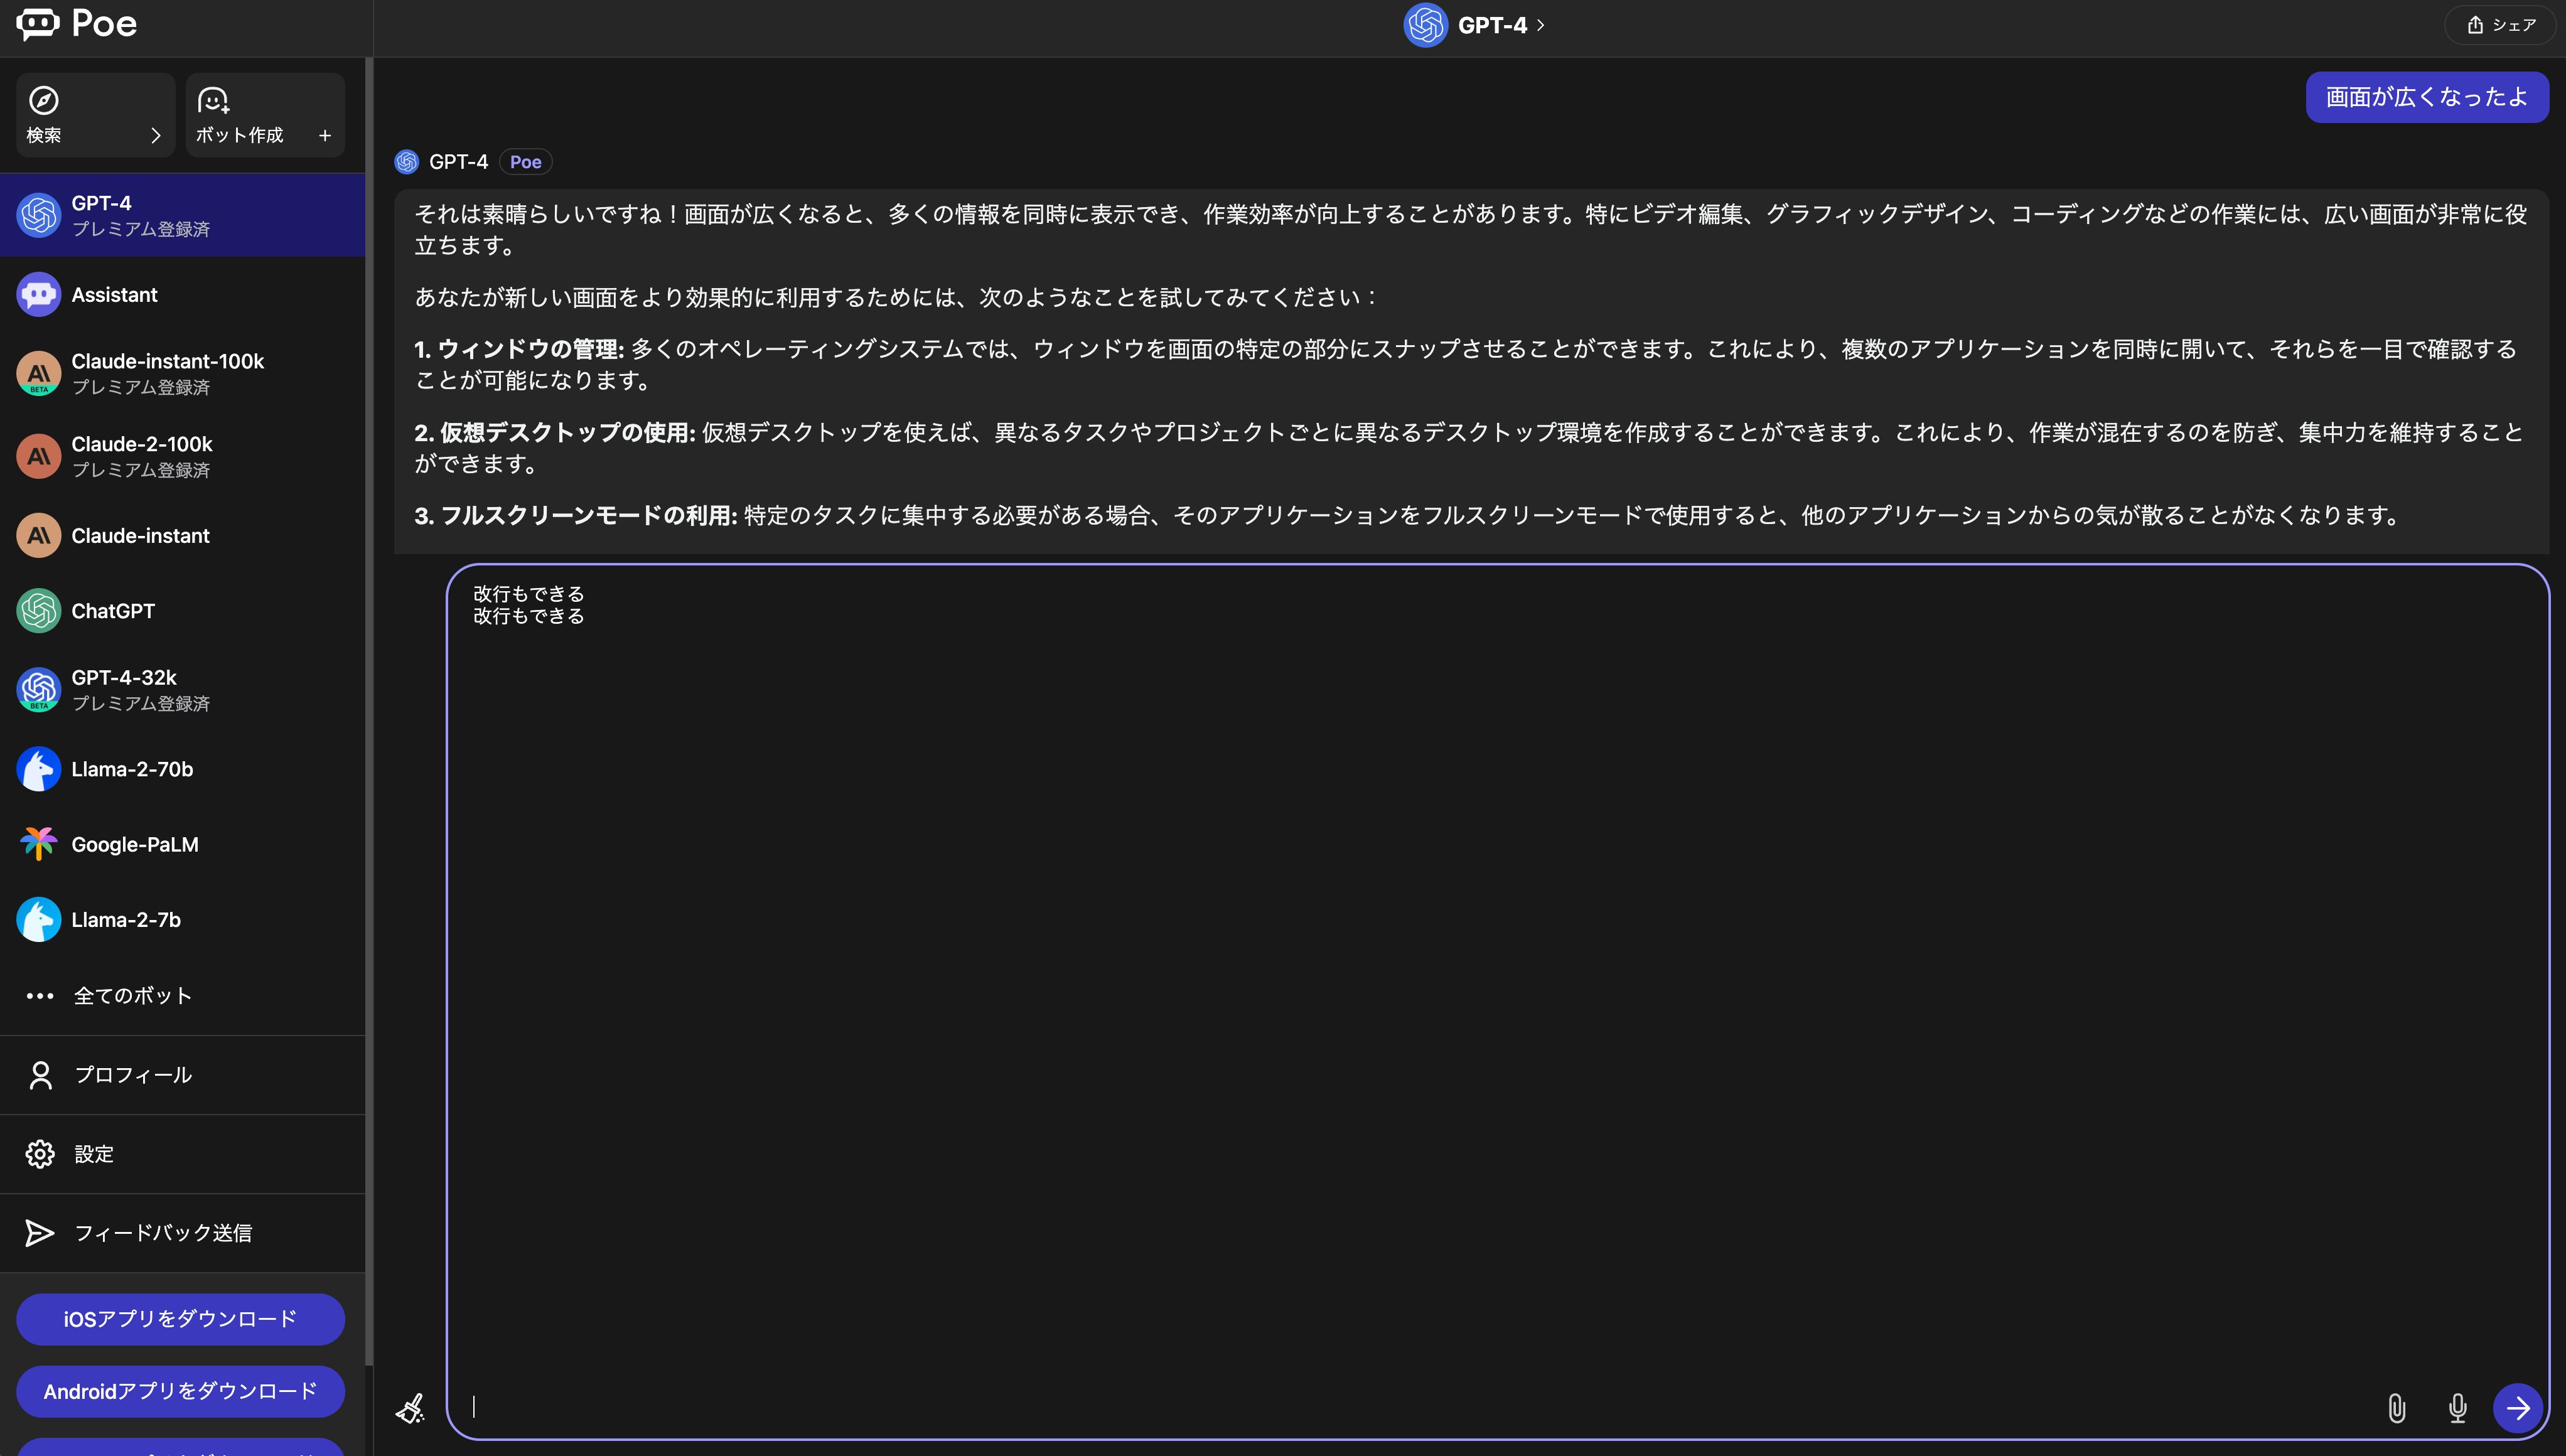This screenshot has width=2566, height=1456.
Task: Click the プロフィール person icon
Action: coord(40,1075)
